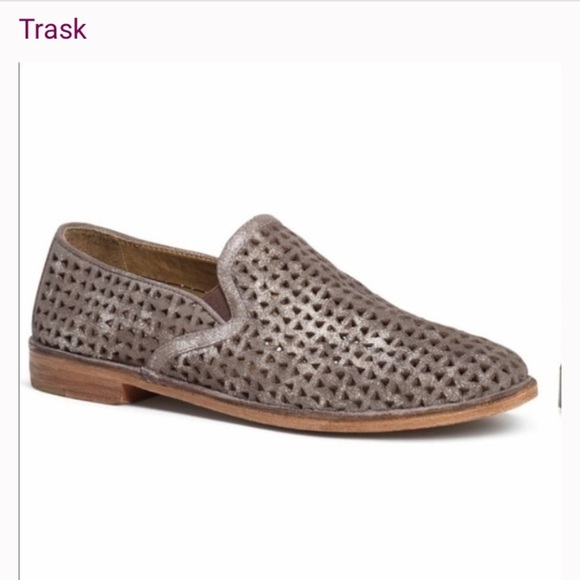Click the letter T in Trask heading
This screenshot has width=580, height=580.
26,29
